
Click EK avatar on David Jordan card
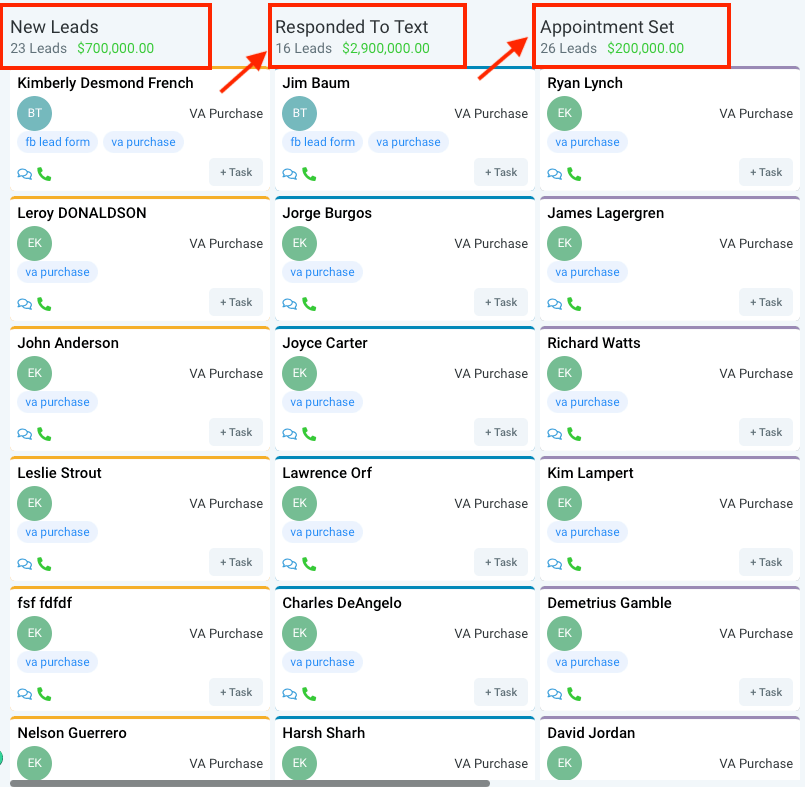click(x=564, y=763)
